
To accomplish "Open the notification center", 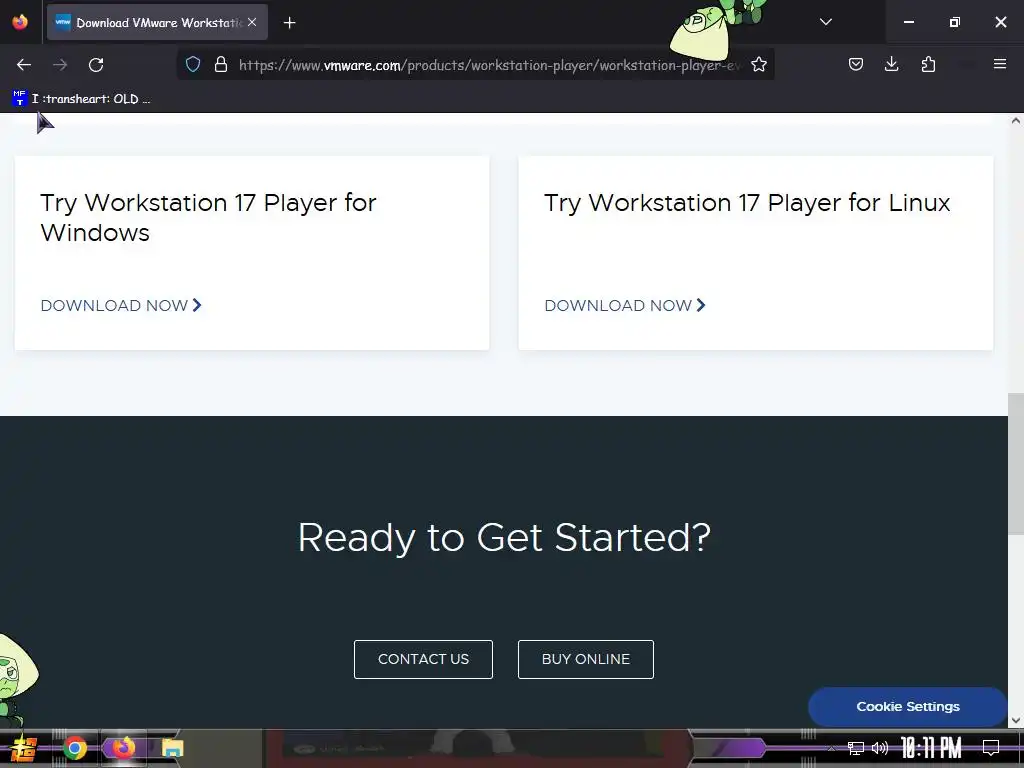I will pyautogui.click(x=990, y=748).
